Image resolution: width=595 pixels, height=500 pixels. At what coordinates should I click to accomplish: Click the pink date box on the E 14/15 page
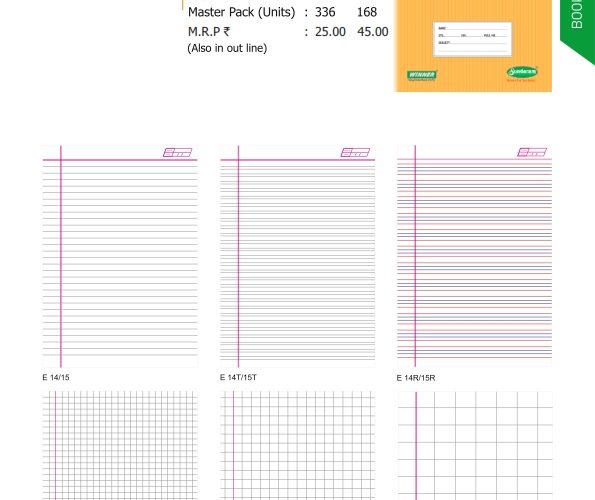pos(178,153)
